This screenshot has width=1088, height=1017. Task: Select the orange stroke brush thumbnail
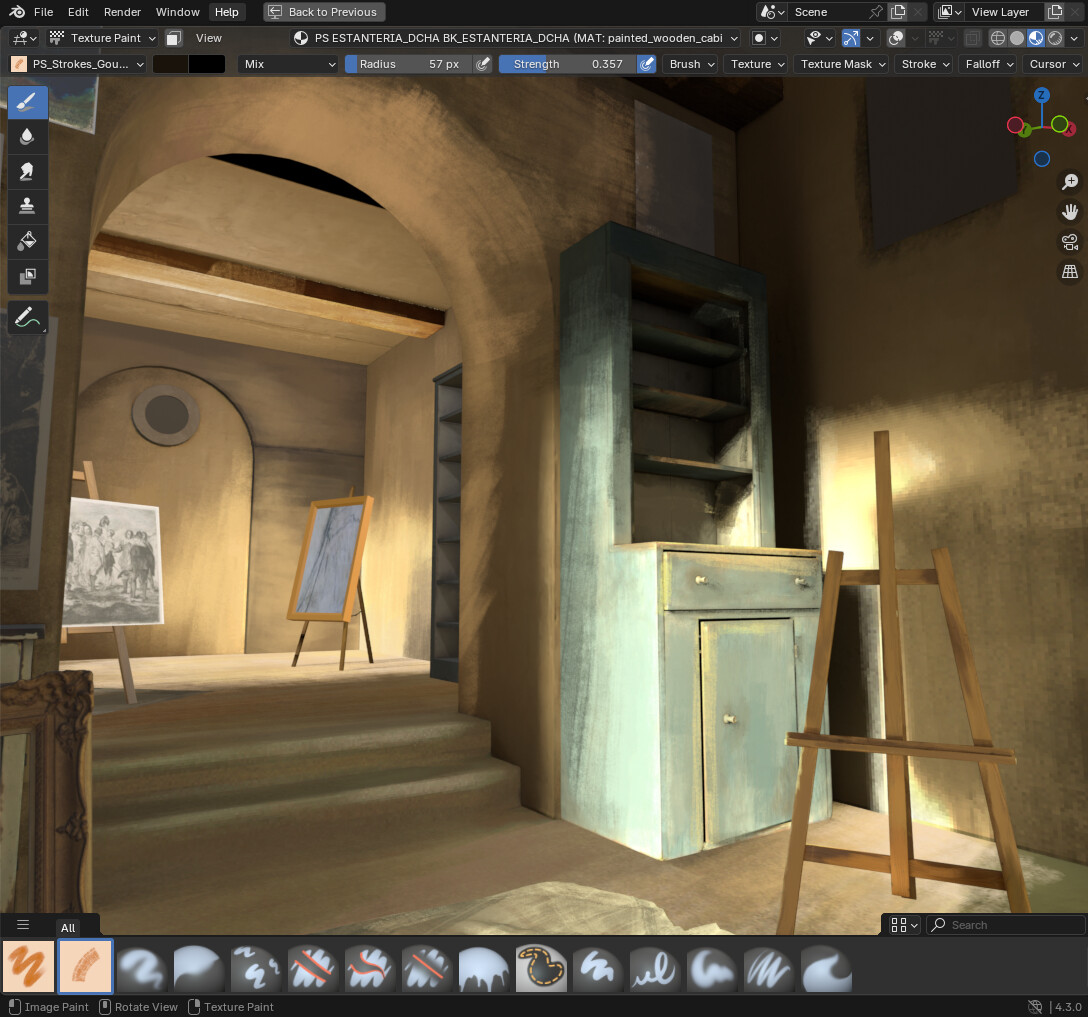[29, 967]
